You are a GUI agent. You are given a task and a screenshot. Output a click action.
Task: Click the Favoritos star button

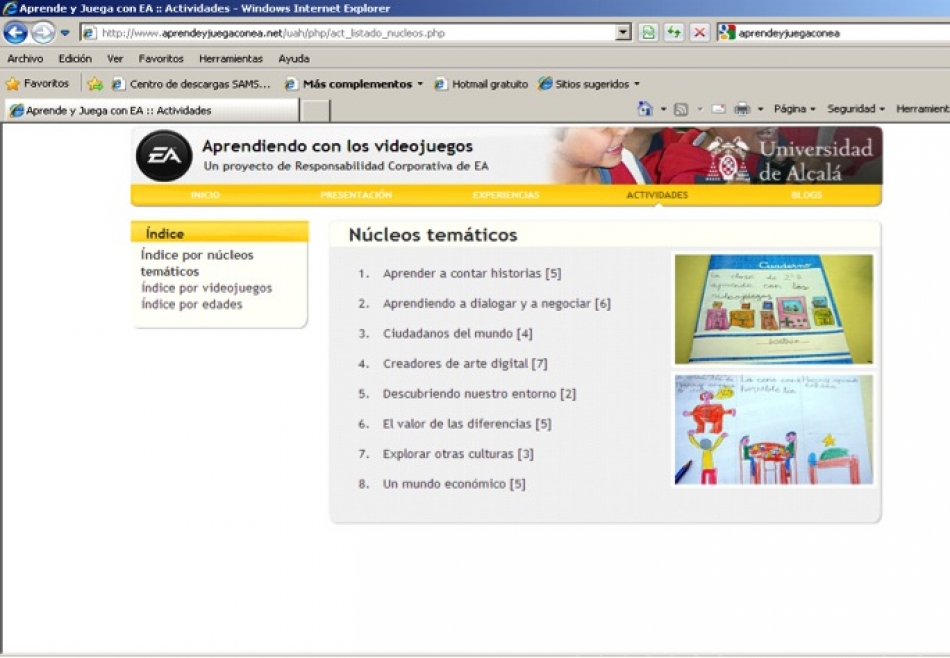[38, 84]
